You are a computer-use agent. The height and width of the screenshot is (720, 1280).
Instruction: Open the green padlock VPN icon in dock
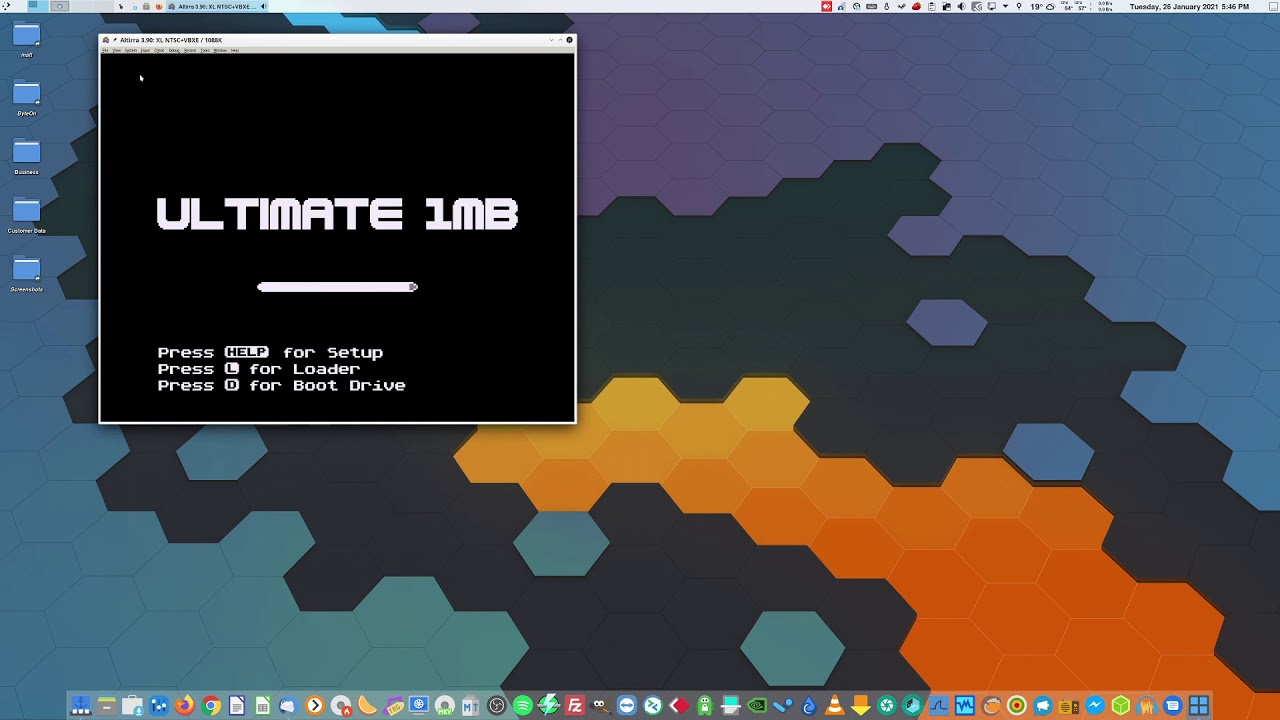tap(705, 706)
